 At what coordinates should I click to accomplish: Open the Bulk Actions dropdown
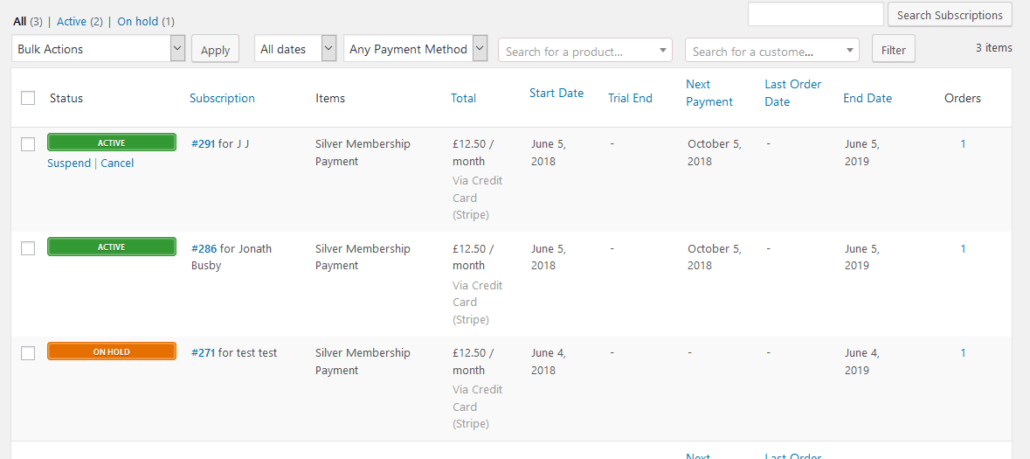click(99, 49)
